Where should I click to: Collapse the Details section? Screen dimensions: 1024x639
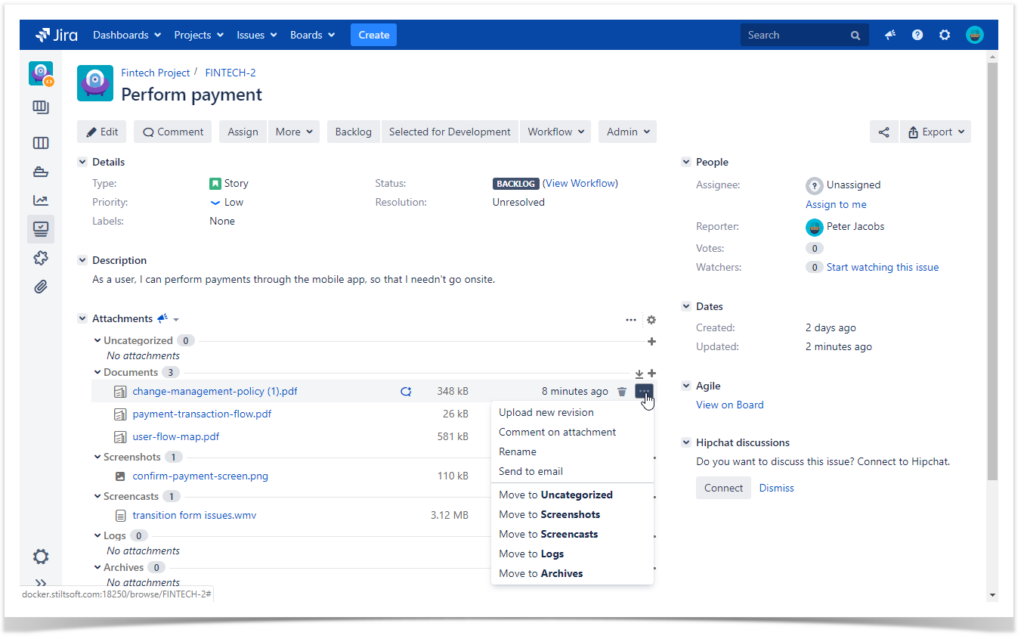coord(82,161)
